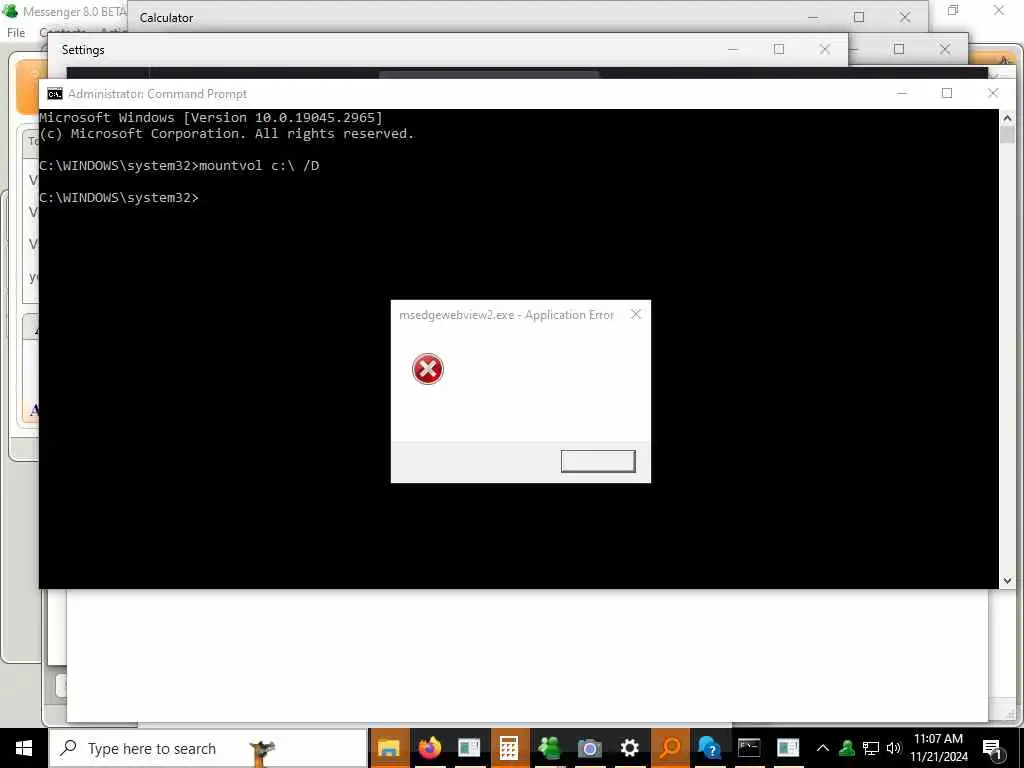Viewport: 1024px width, 768px height.
Task: Click the red error icon in the dialog
Action: (x=428, y=369)
